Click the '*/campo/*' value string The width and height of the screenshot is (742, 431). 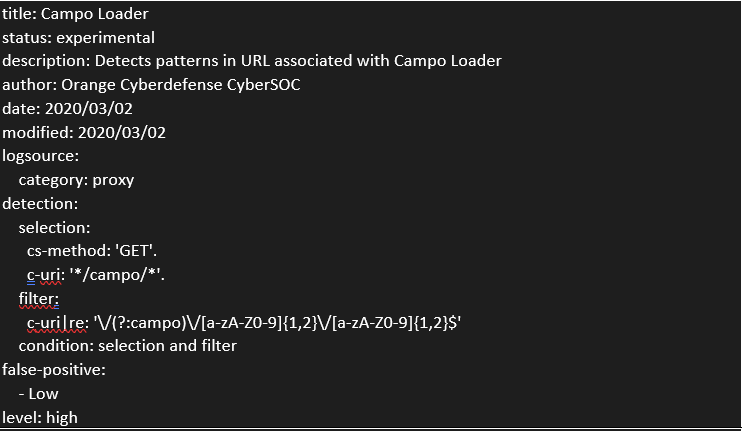(115, 275)
